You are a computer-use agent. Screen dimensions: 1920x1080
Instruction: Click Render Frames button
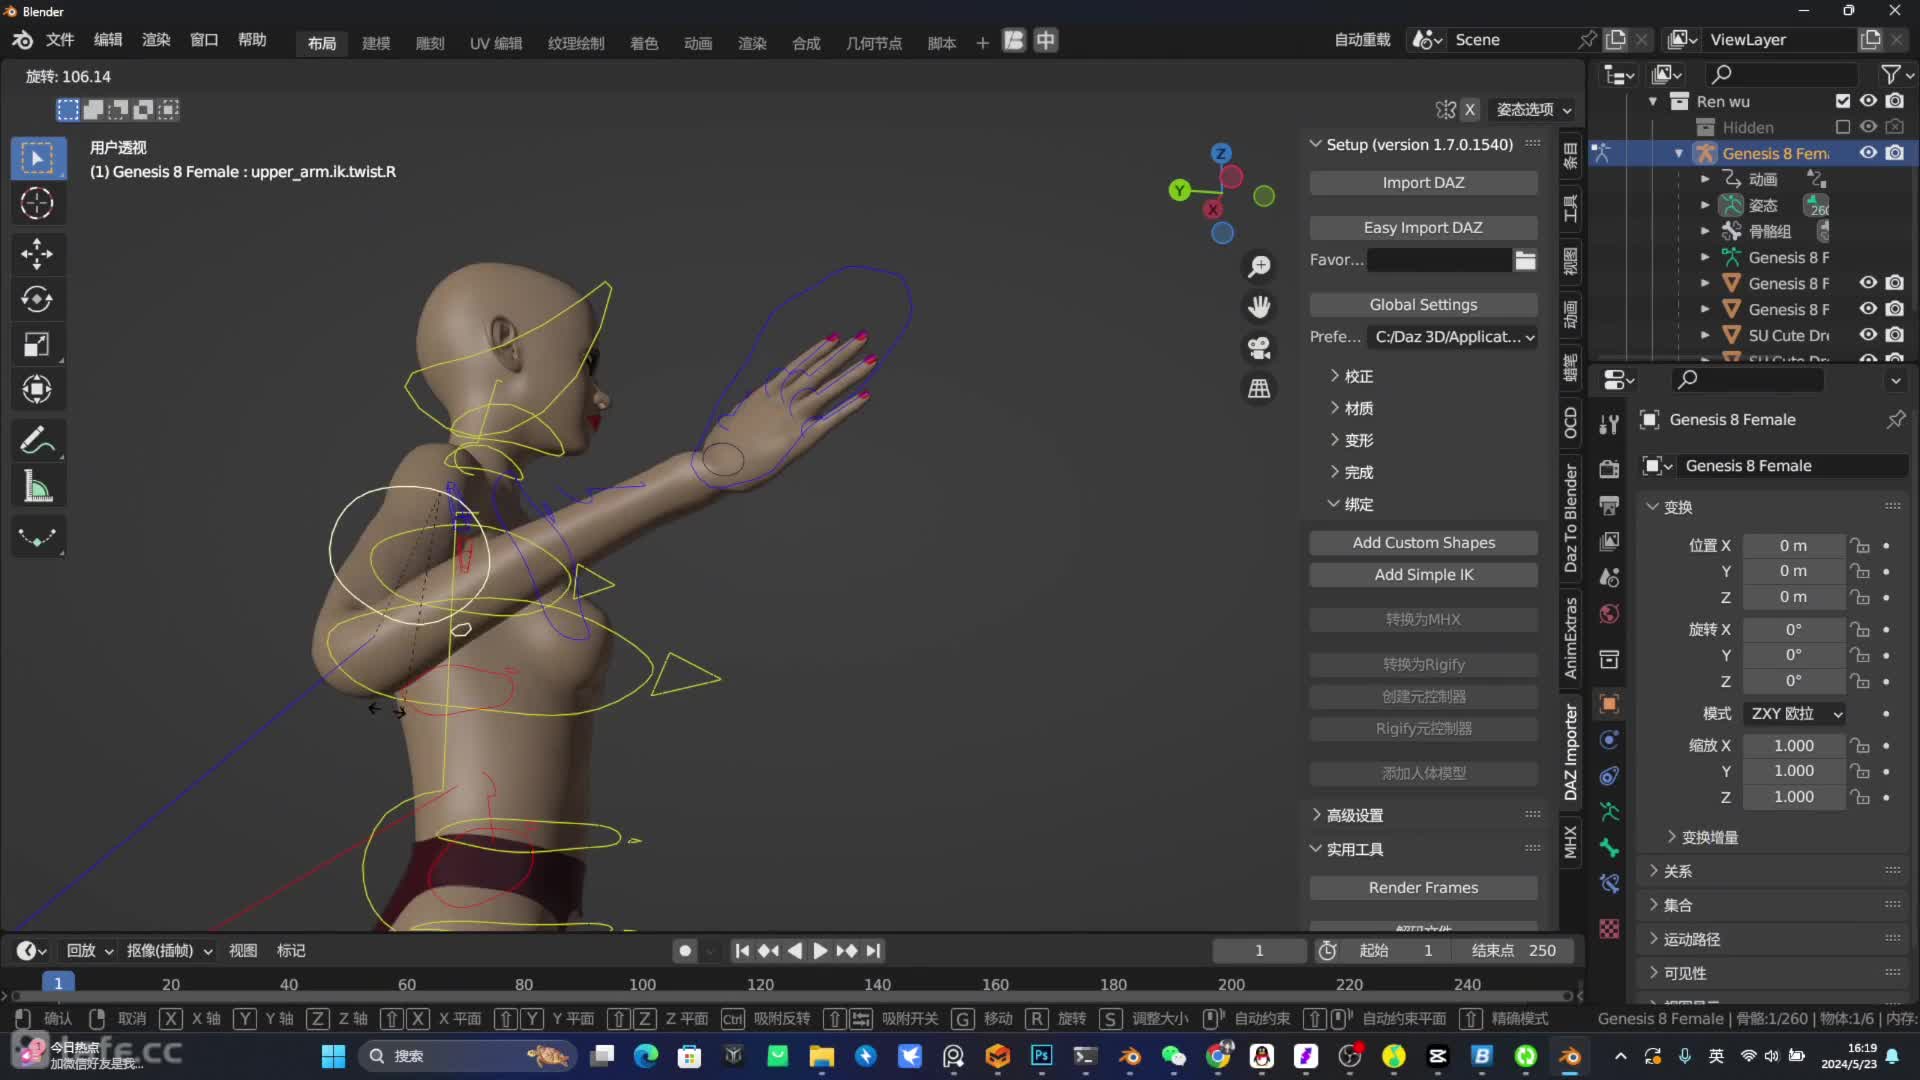point(1423,888)
